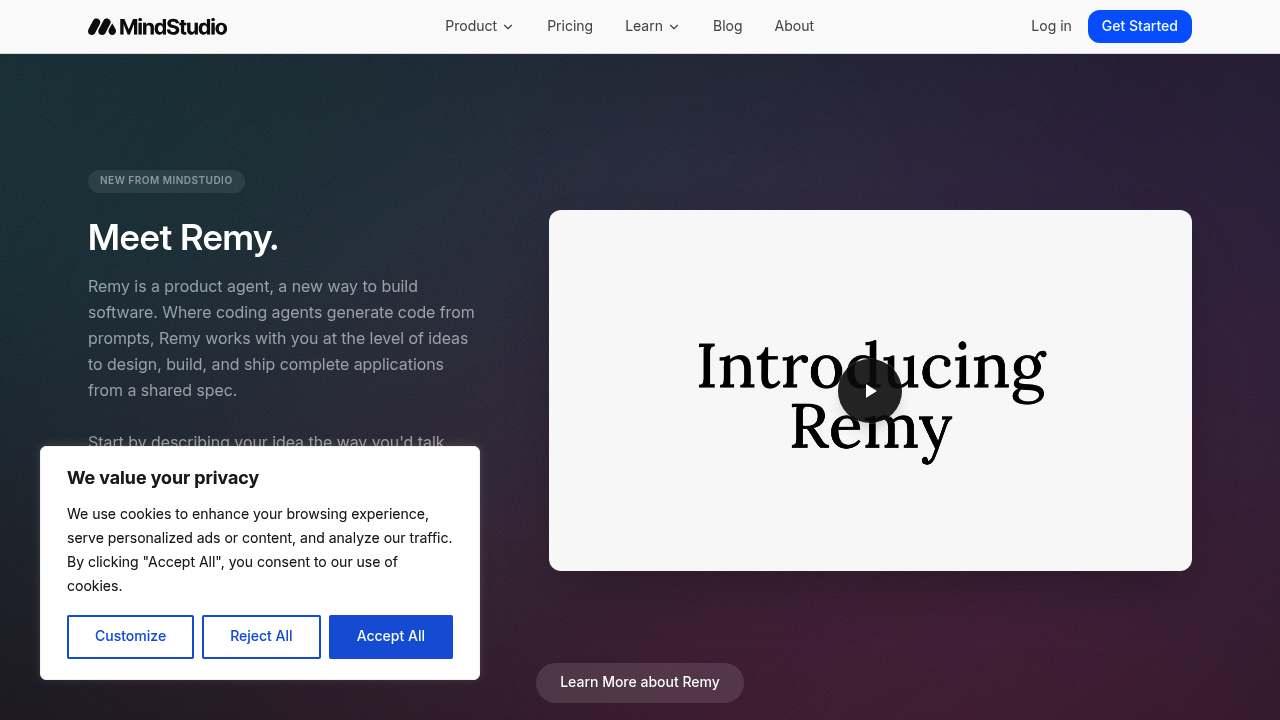
Task: Click the MindStudio logo
Action: click(x=157, y=26)
